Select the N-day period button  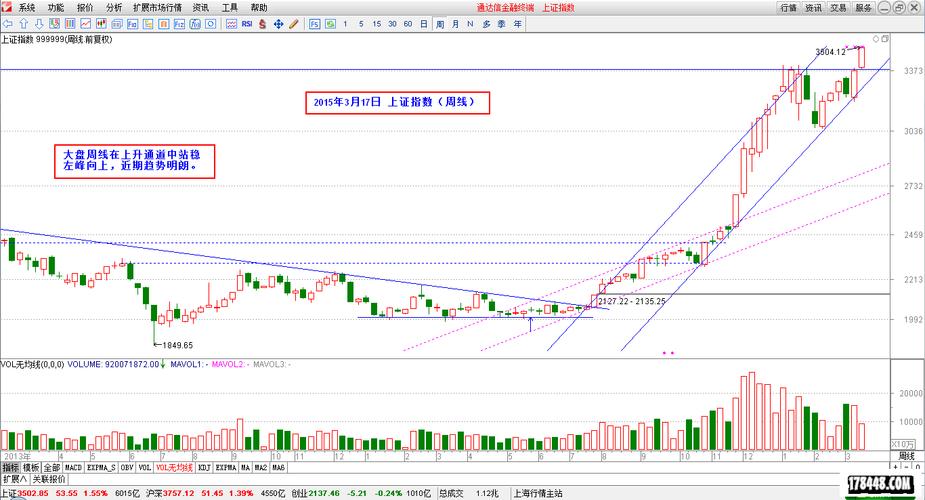(x=470, y=24)
